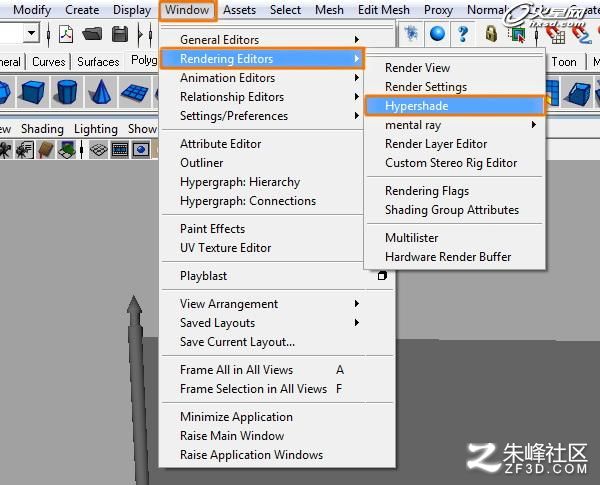Expand the View Arrangement submenu
600x485 pixels.
tap(357, 304)
